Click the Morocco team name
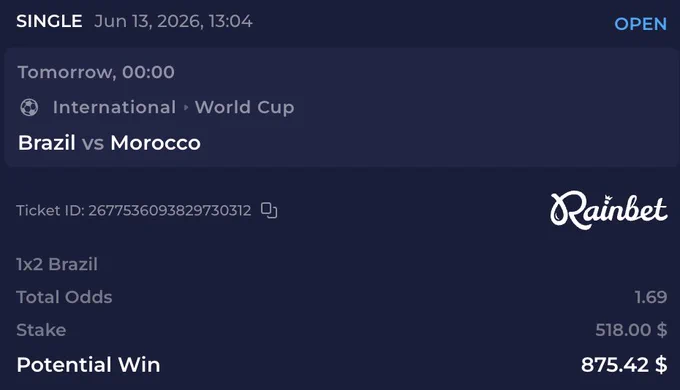 (155, 143)
